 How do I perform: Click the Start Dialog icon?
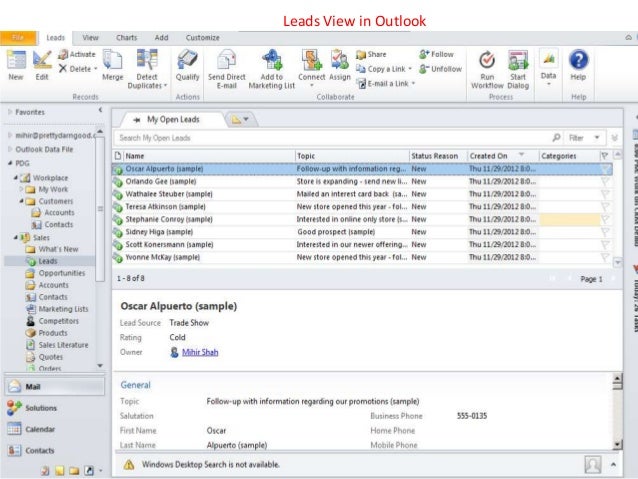tap(518, 60)
